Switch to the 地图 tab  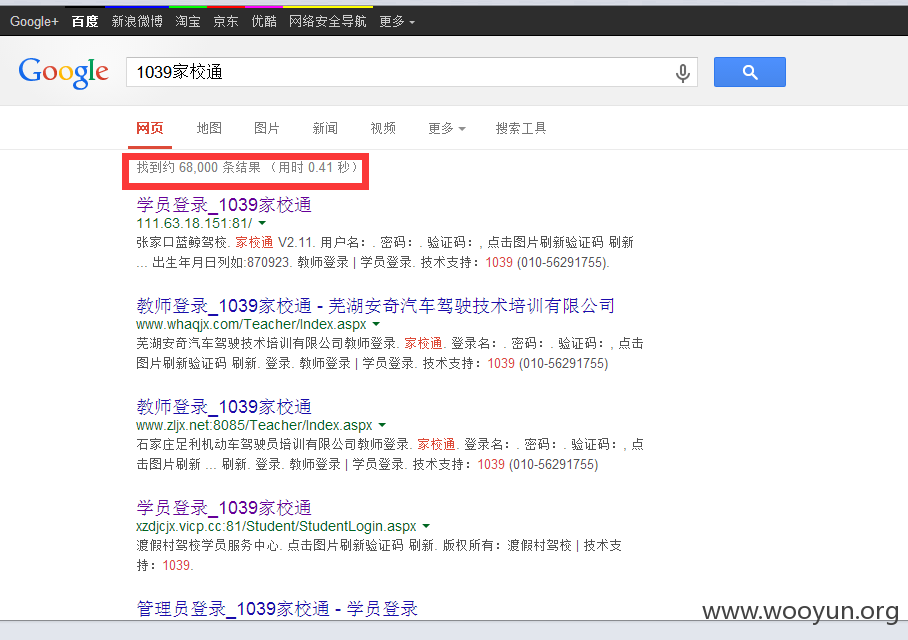pyautogui.click(x=209, y=128)
